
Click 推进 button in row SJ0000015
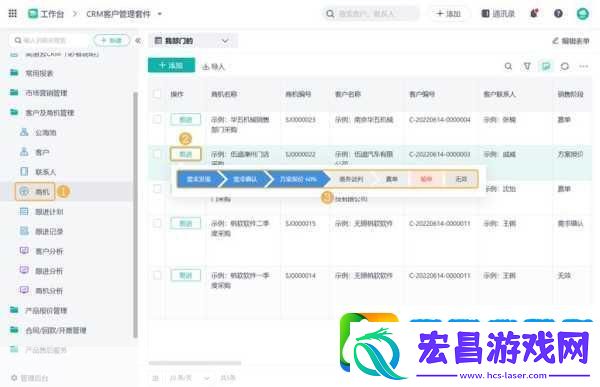tap(186, 224)
